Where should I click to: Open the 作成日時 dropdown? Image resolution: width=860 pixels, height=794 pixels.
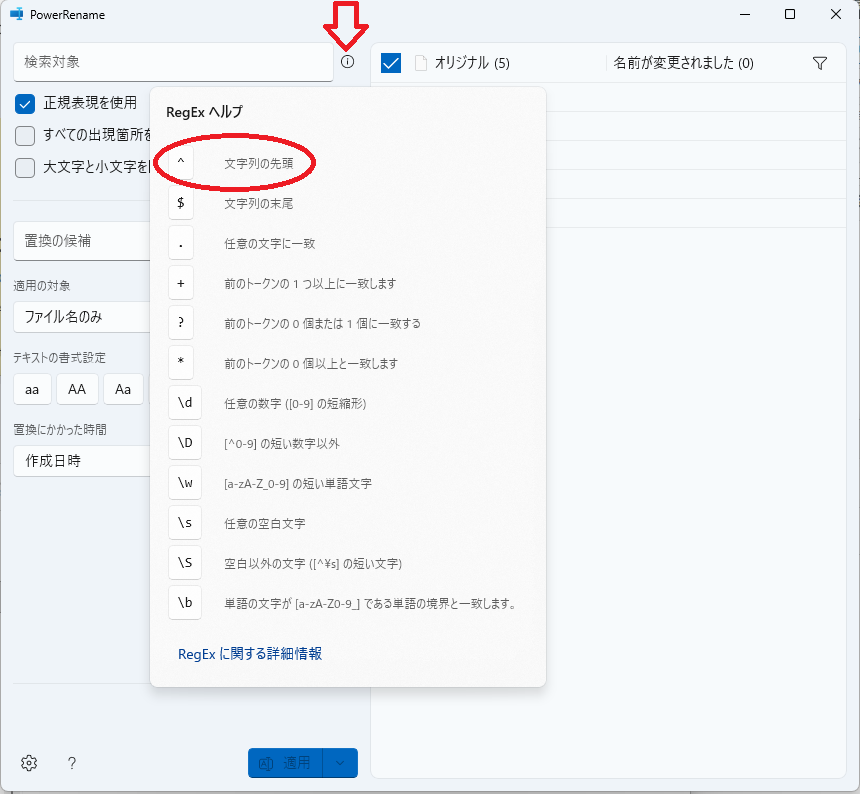pos(82,461)
